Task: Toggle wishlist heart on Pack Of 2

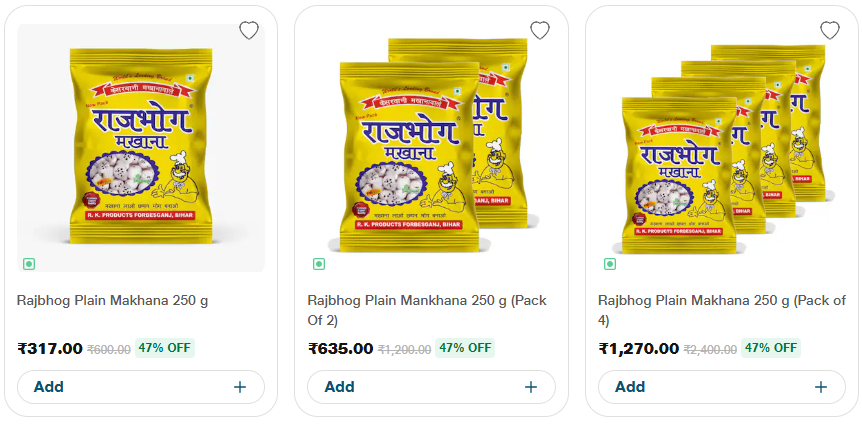Action: pos(540,30)
